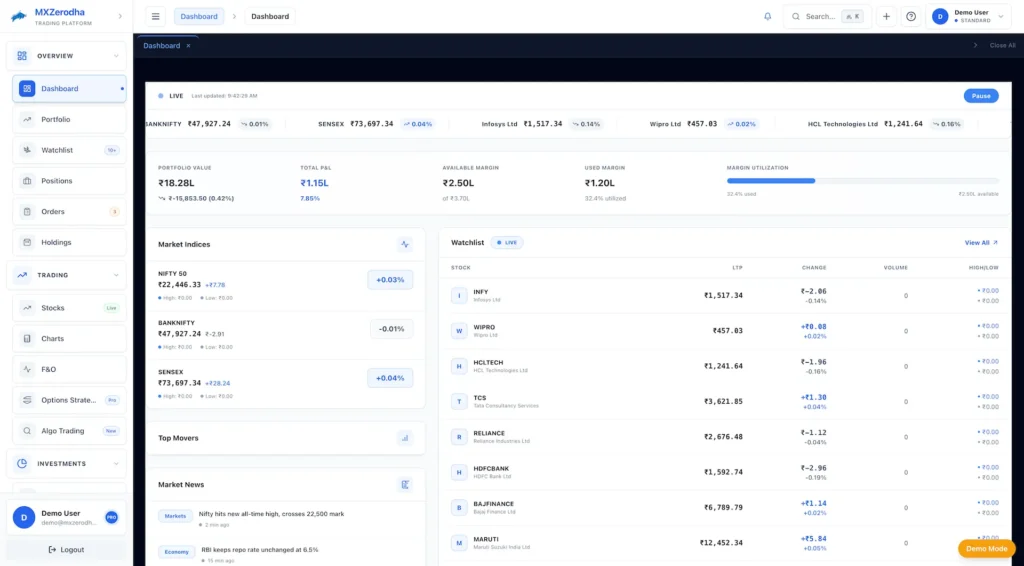Click the Logout button
The image size is (1024, 566).
coord(66,550)
